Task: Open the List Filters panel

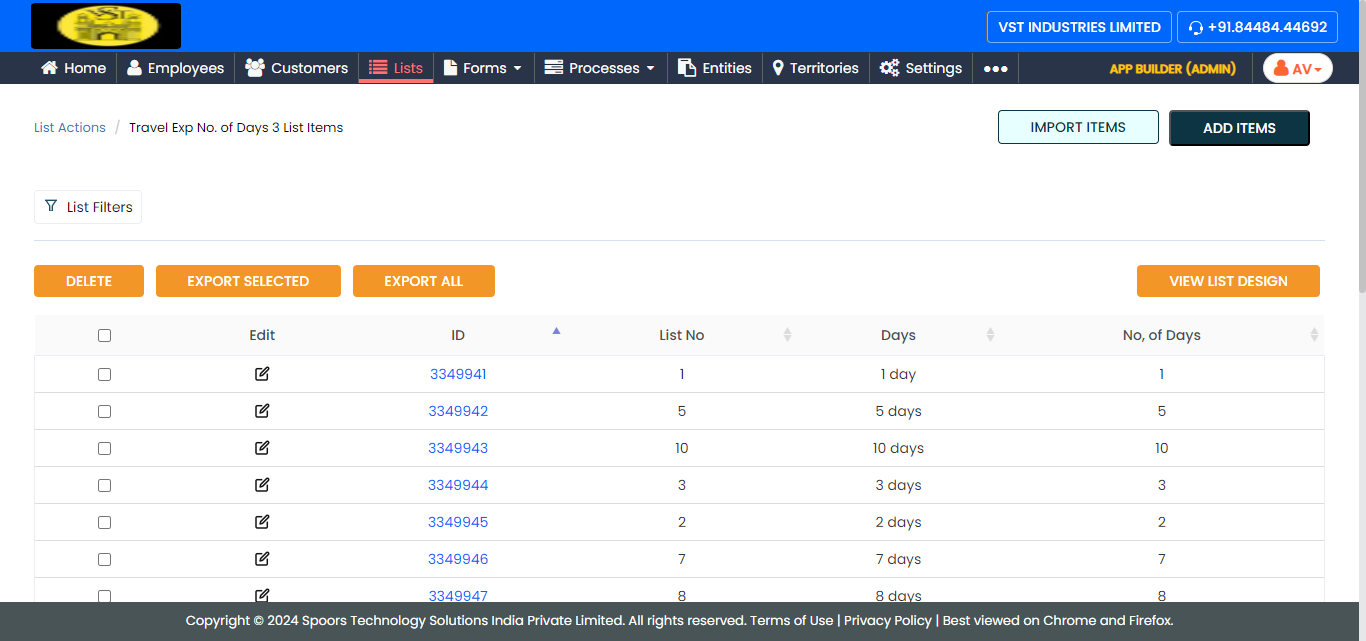Action: point(88,207)
